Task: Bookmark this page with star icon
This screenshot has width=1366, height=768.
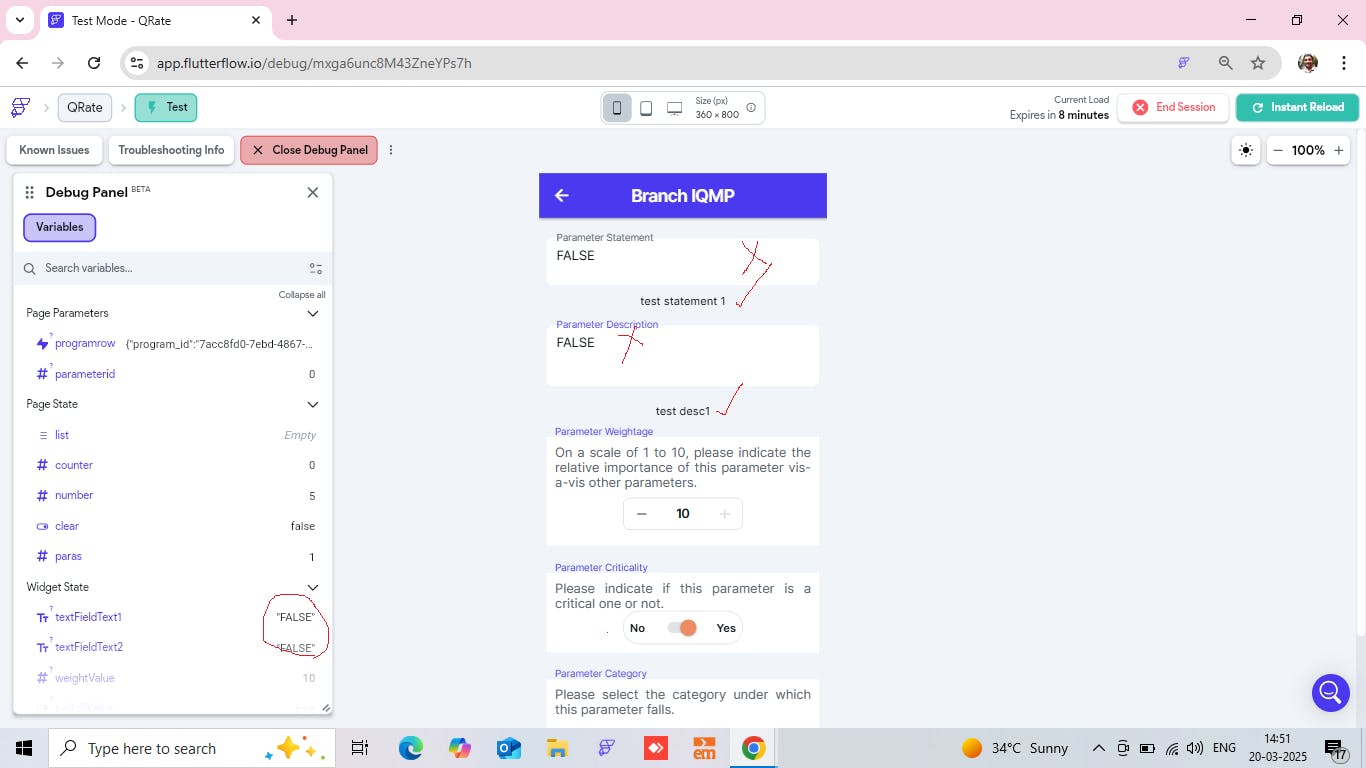Action: point(1258,63)
